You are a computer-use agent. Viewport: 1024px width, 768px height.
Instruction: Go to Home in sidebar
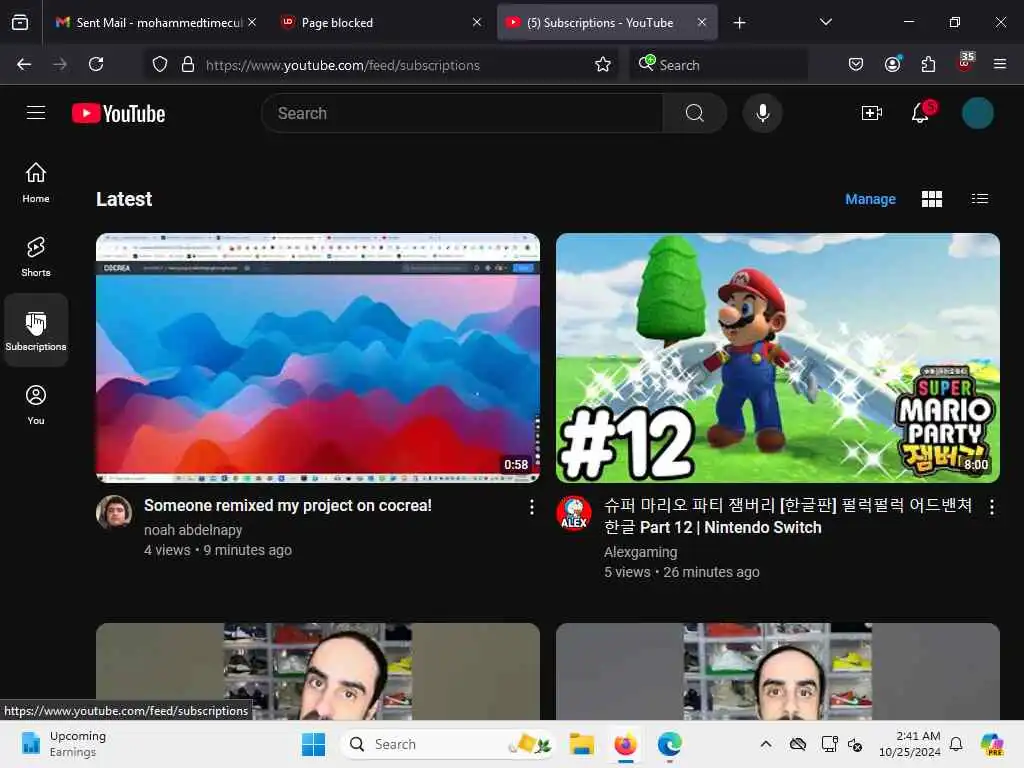[x=36, y=182]
